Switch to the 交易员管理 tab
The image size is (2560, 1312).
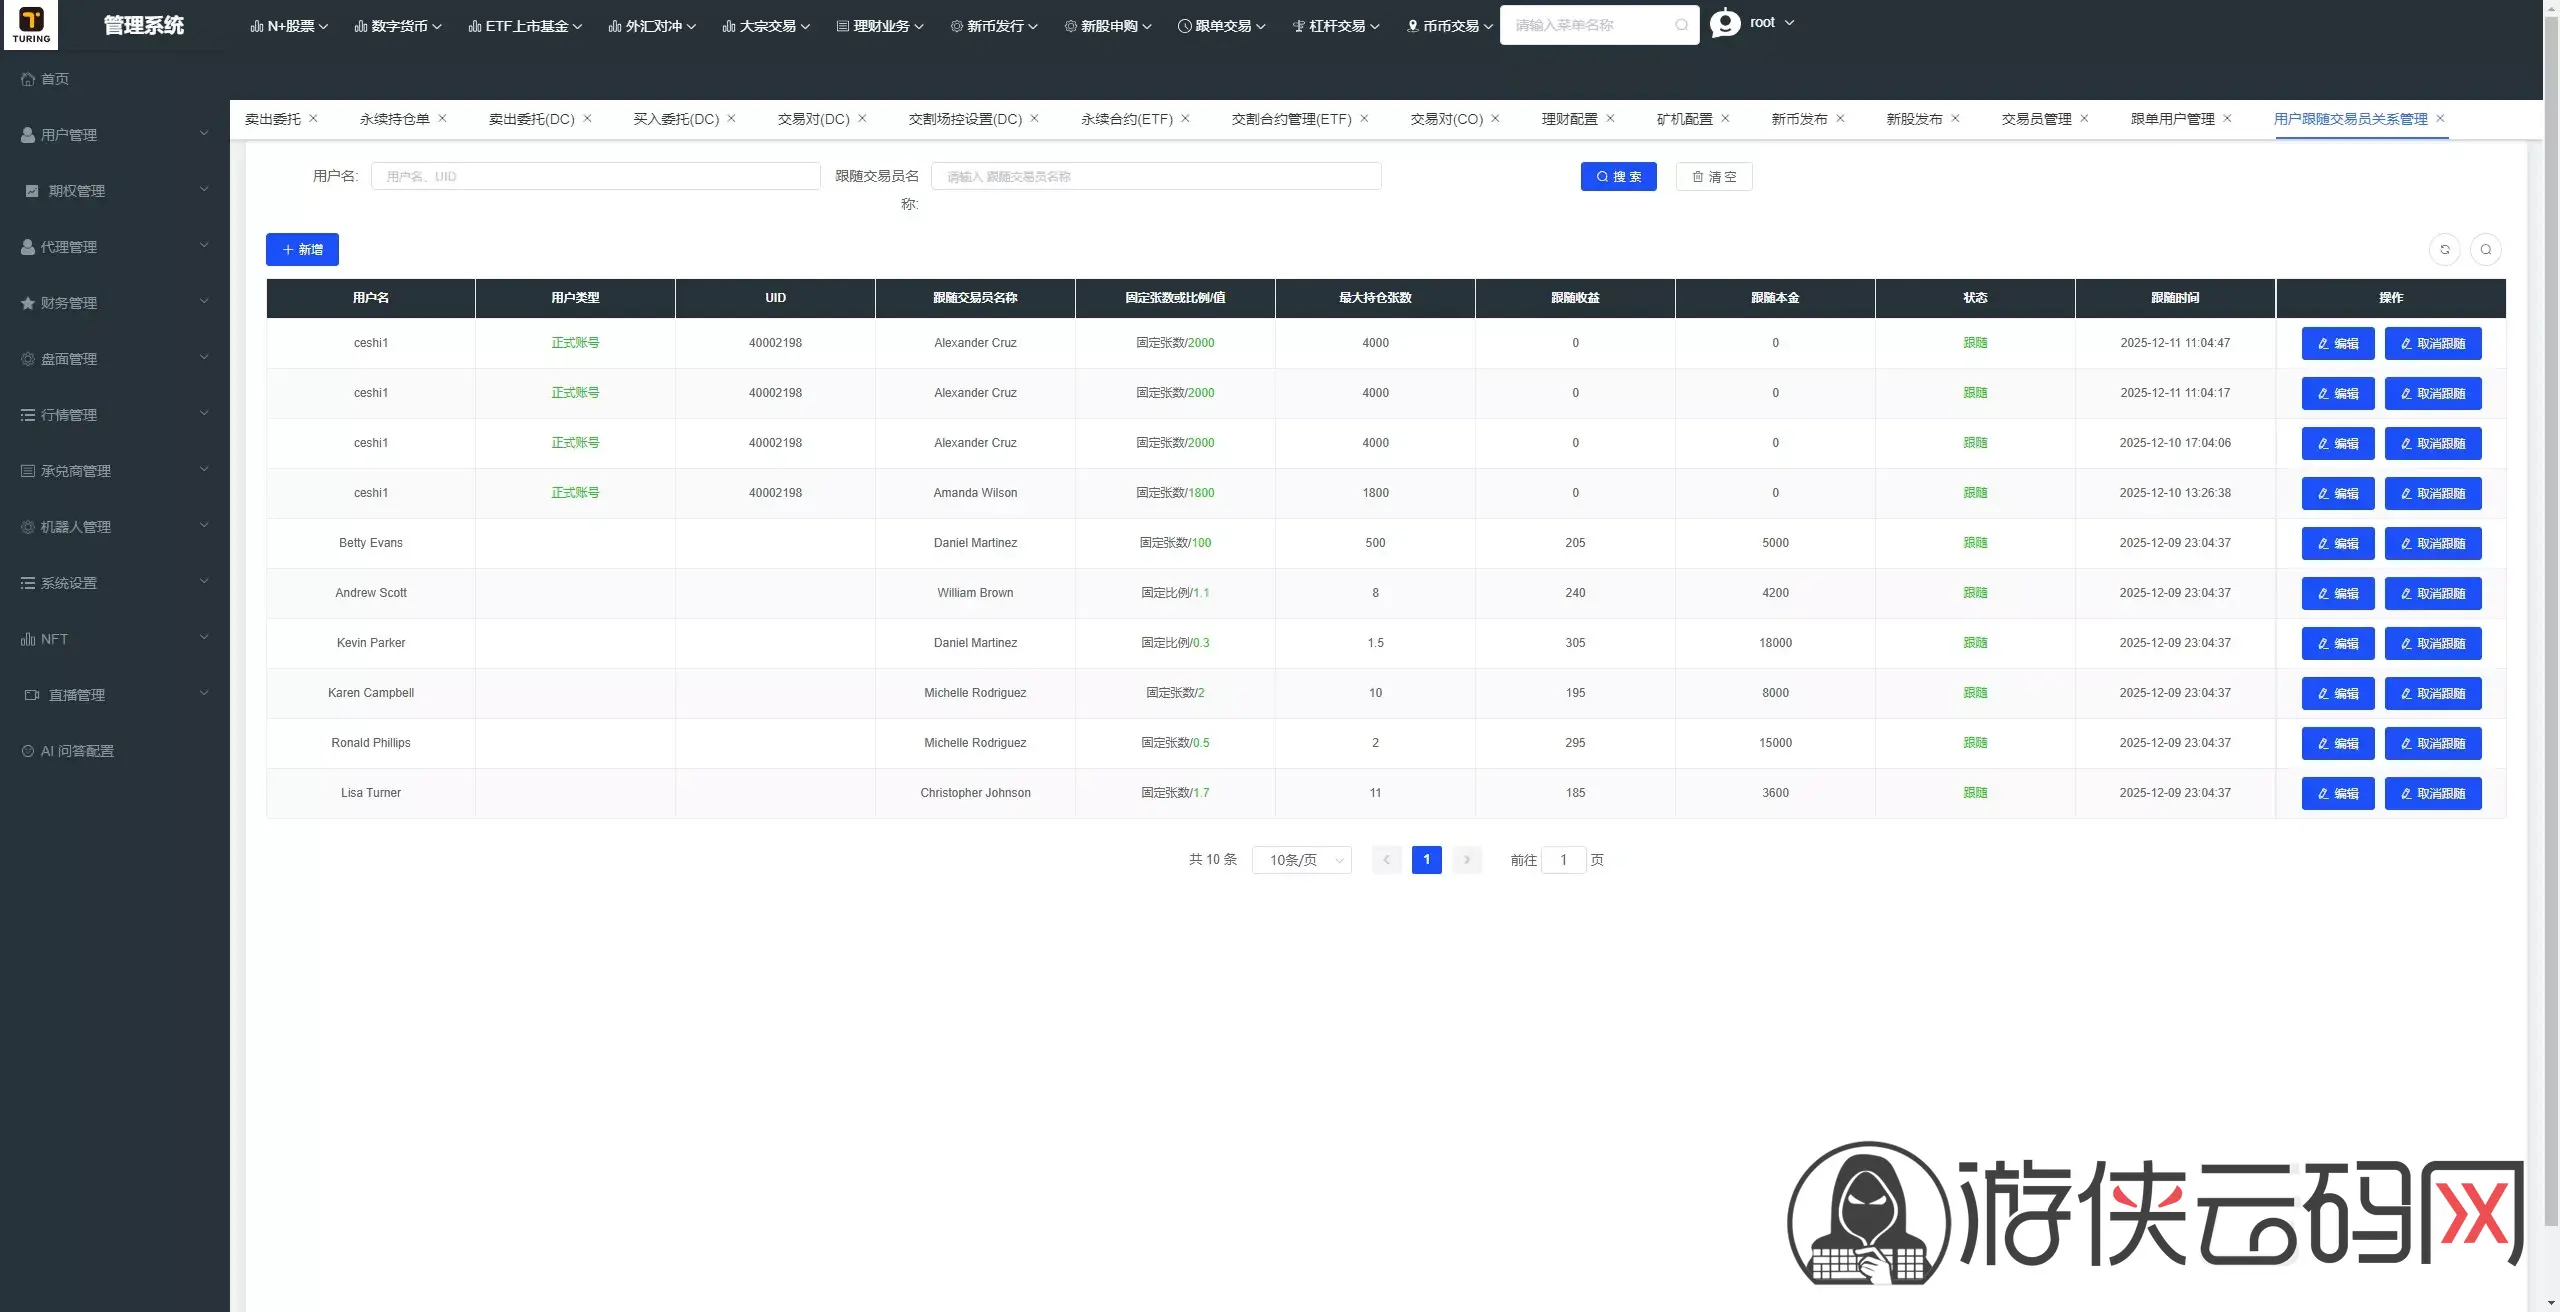[x=2036, y=119]
